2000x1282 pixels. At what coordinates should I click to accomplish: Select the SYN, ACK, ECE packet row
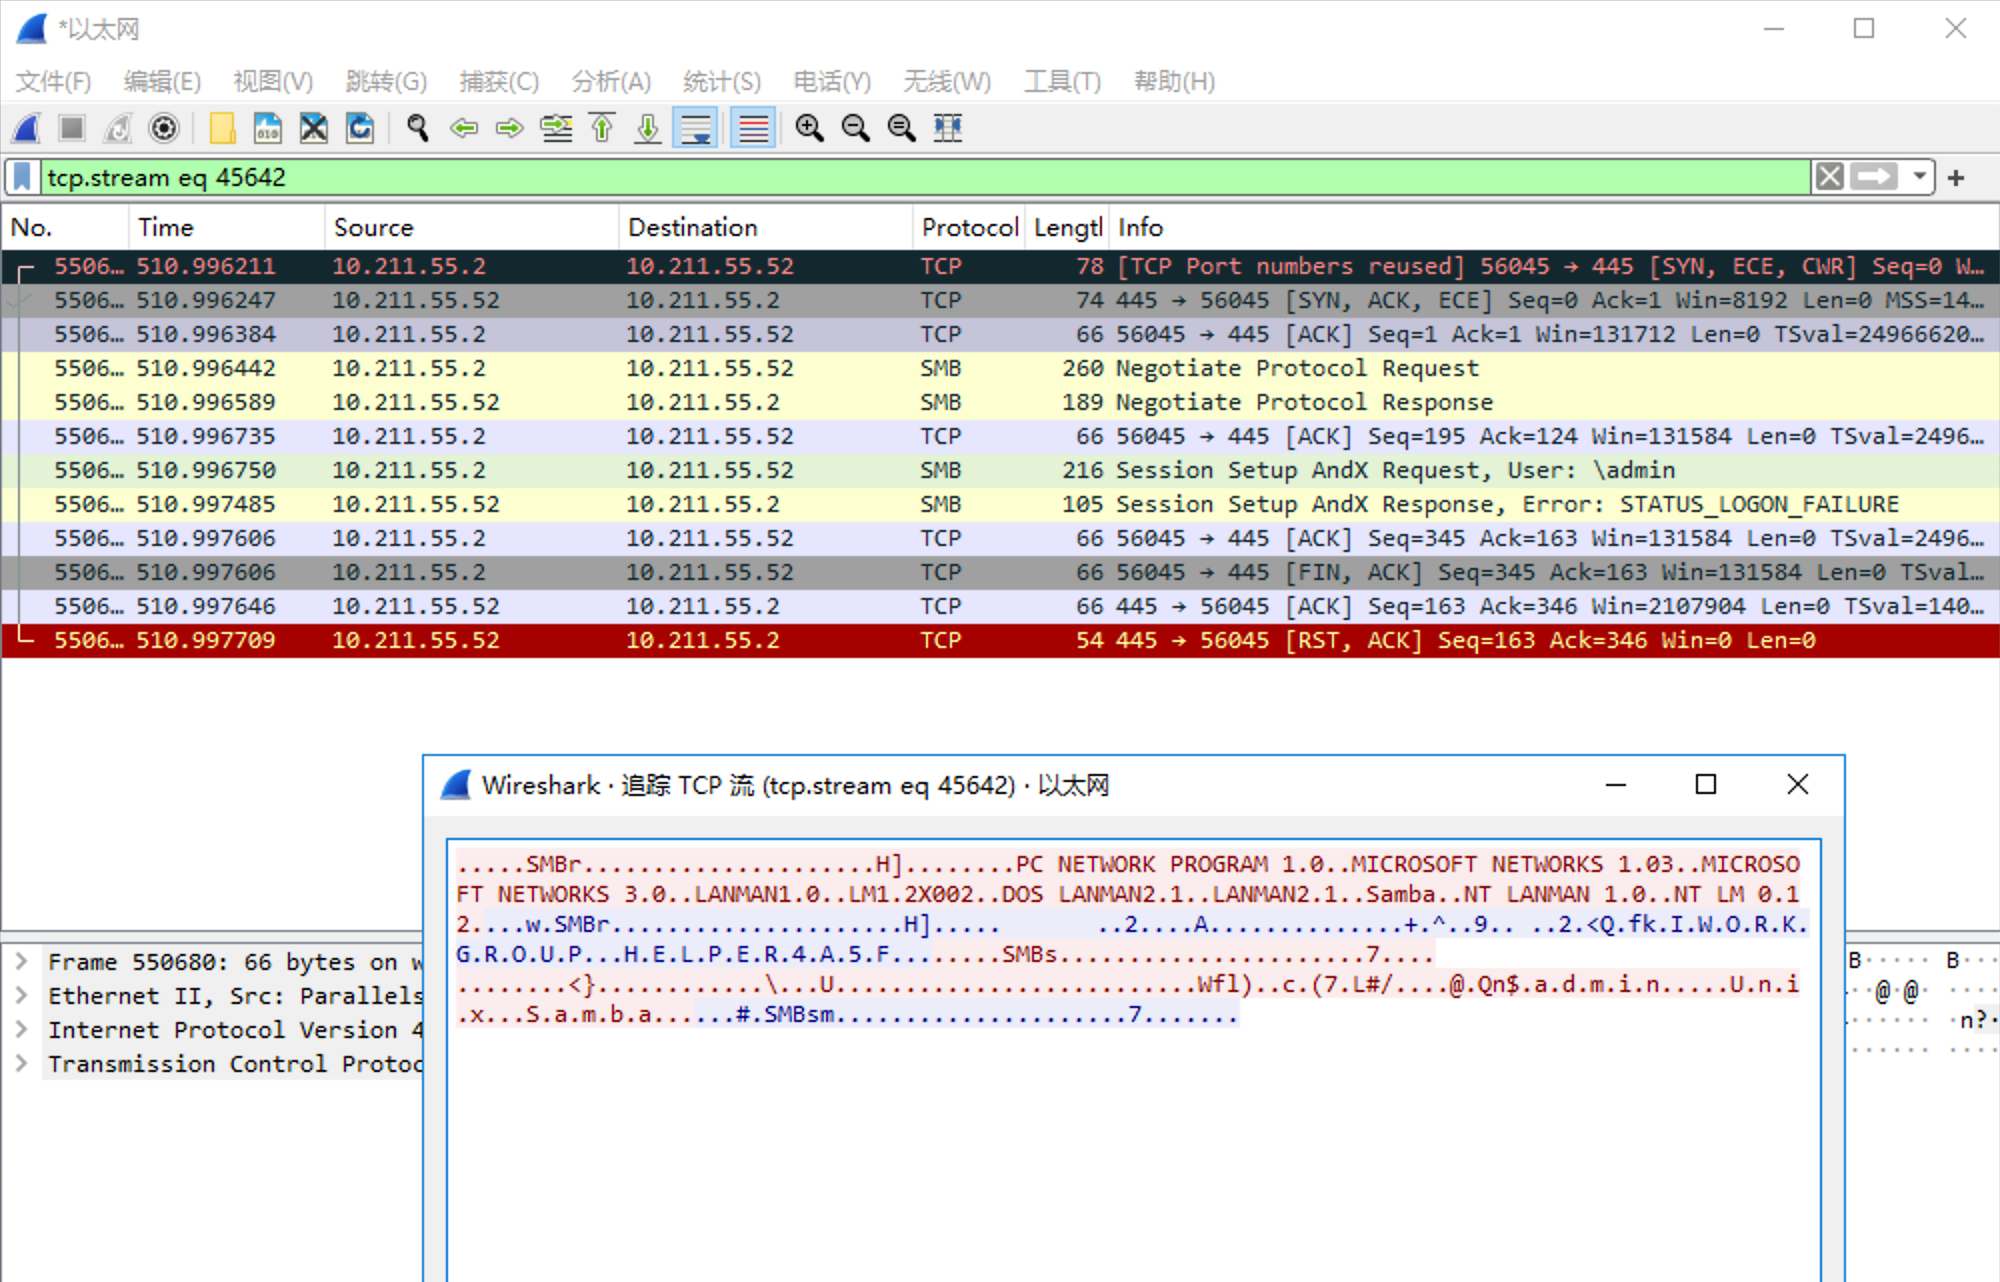tap(1000, 300)
